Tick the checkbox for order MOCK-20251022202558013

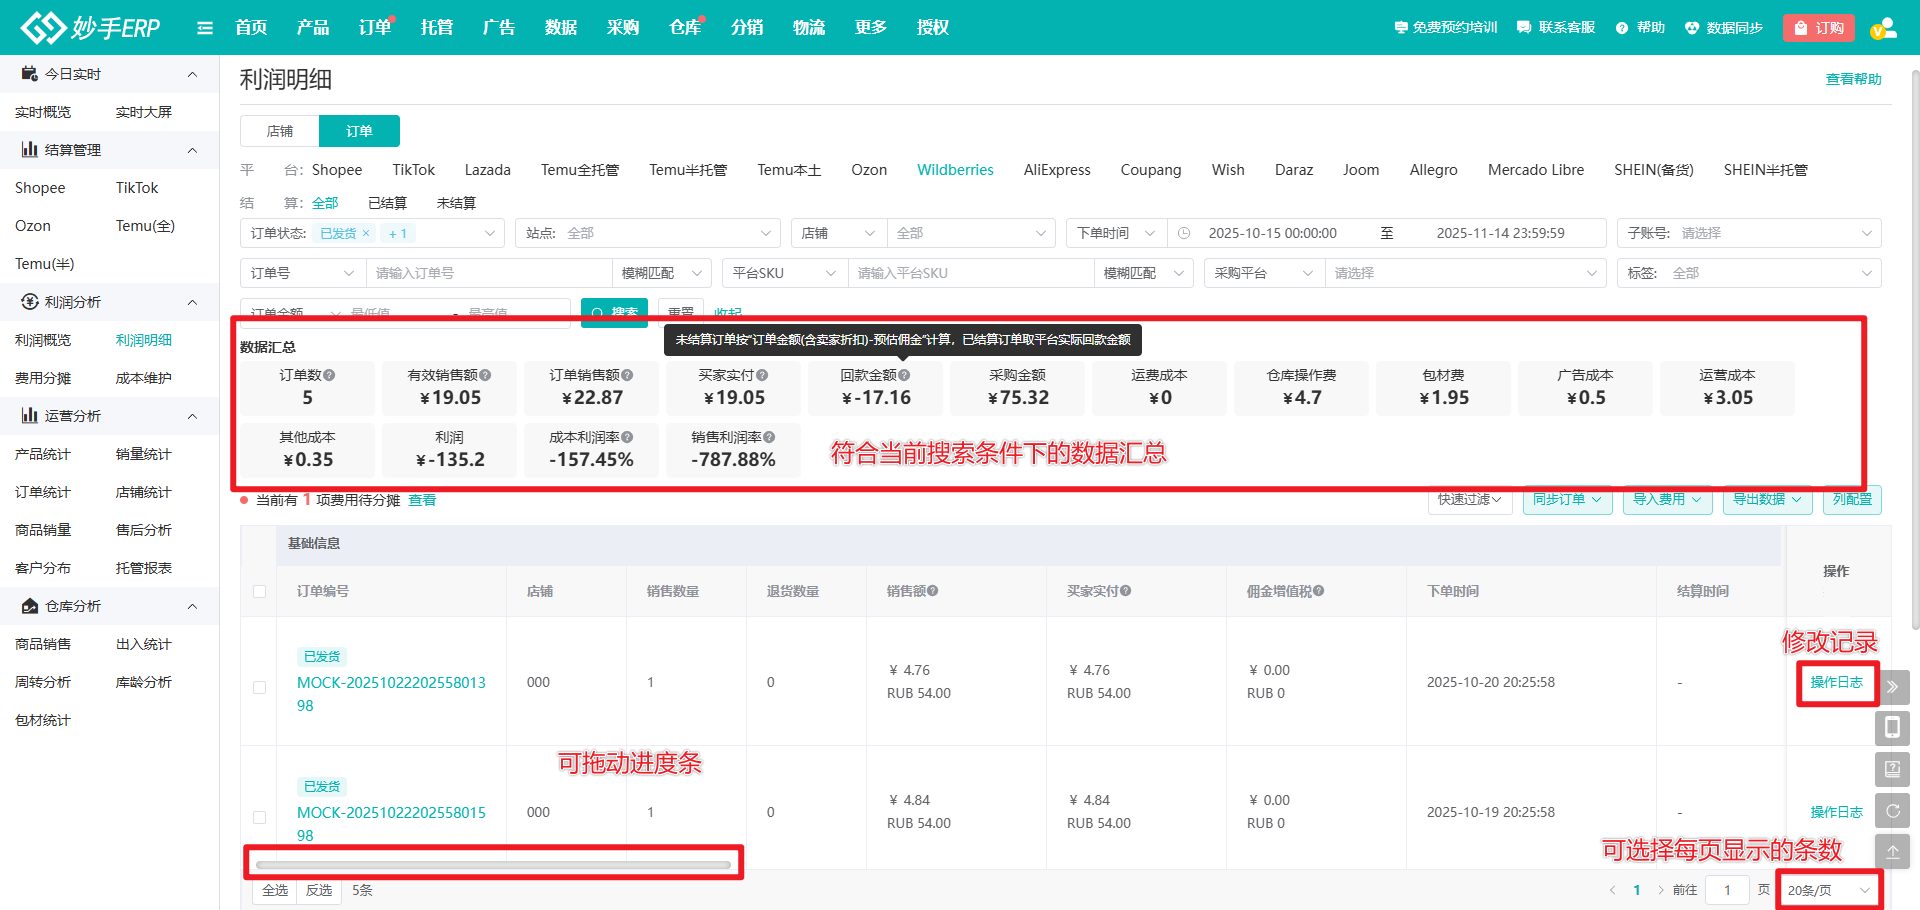click(x=260, y=687)
